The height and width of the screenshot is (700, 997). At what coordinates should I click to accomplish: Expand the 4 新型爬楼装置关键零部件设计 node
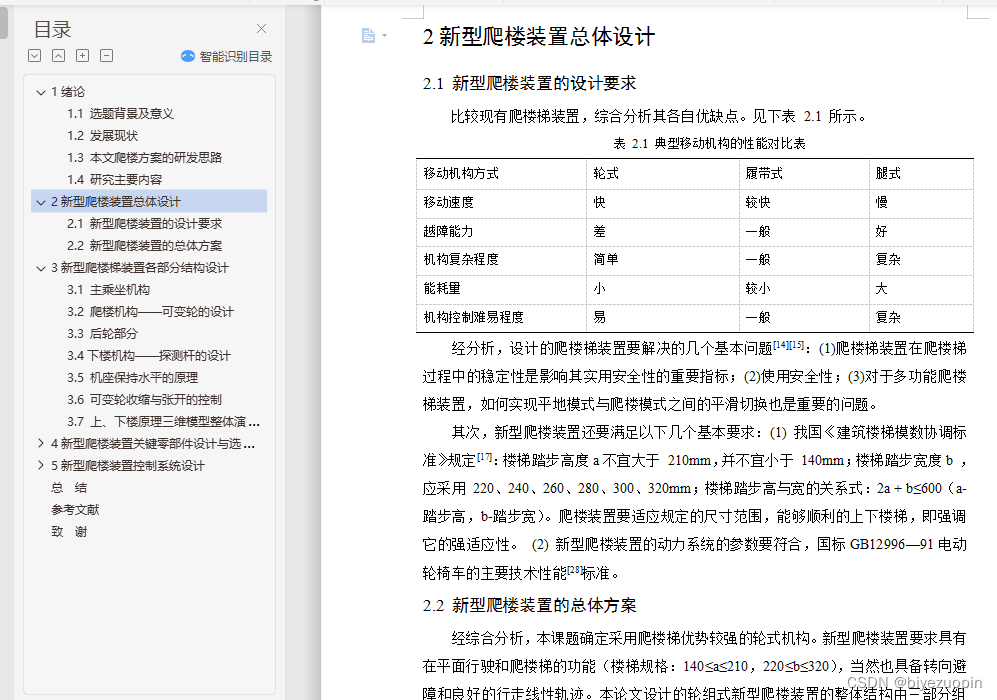[41, 444]
